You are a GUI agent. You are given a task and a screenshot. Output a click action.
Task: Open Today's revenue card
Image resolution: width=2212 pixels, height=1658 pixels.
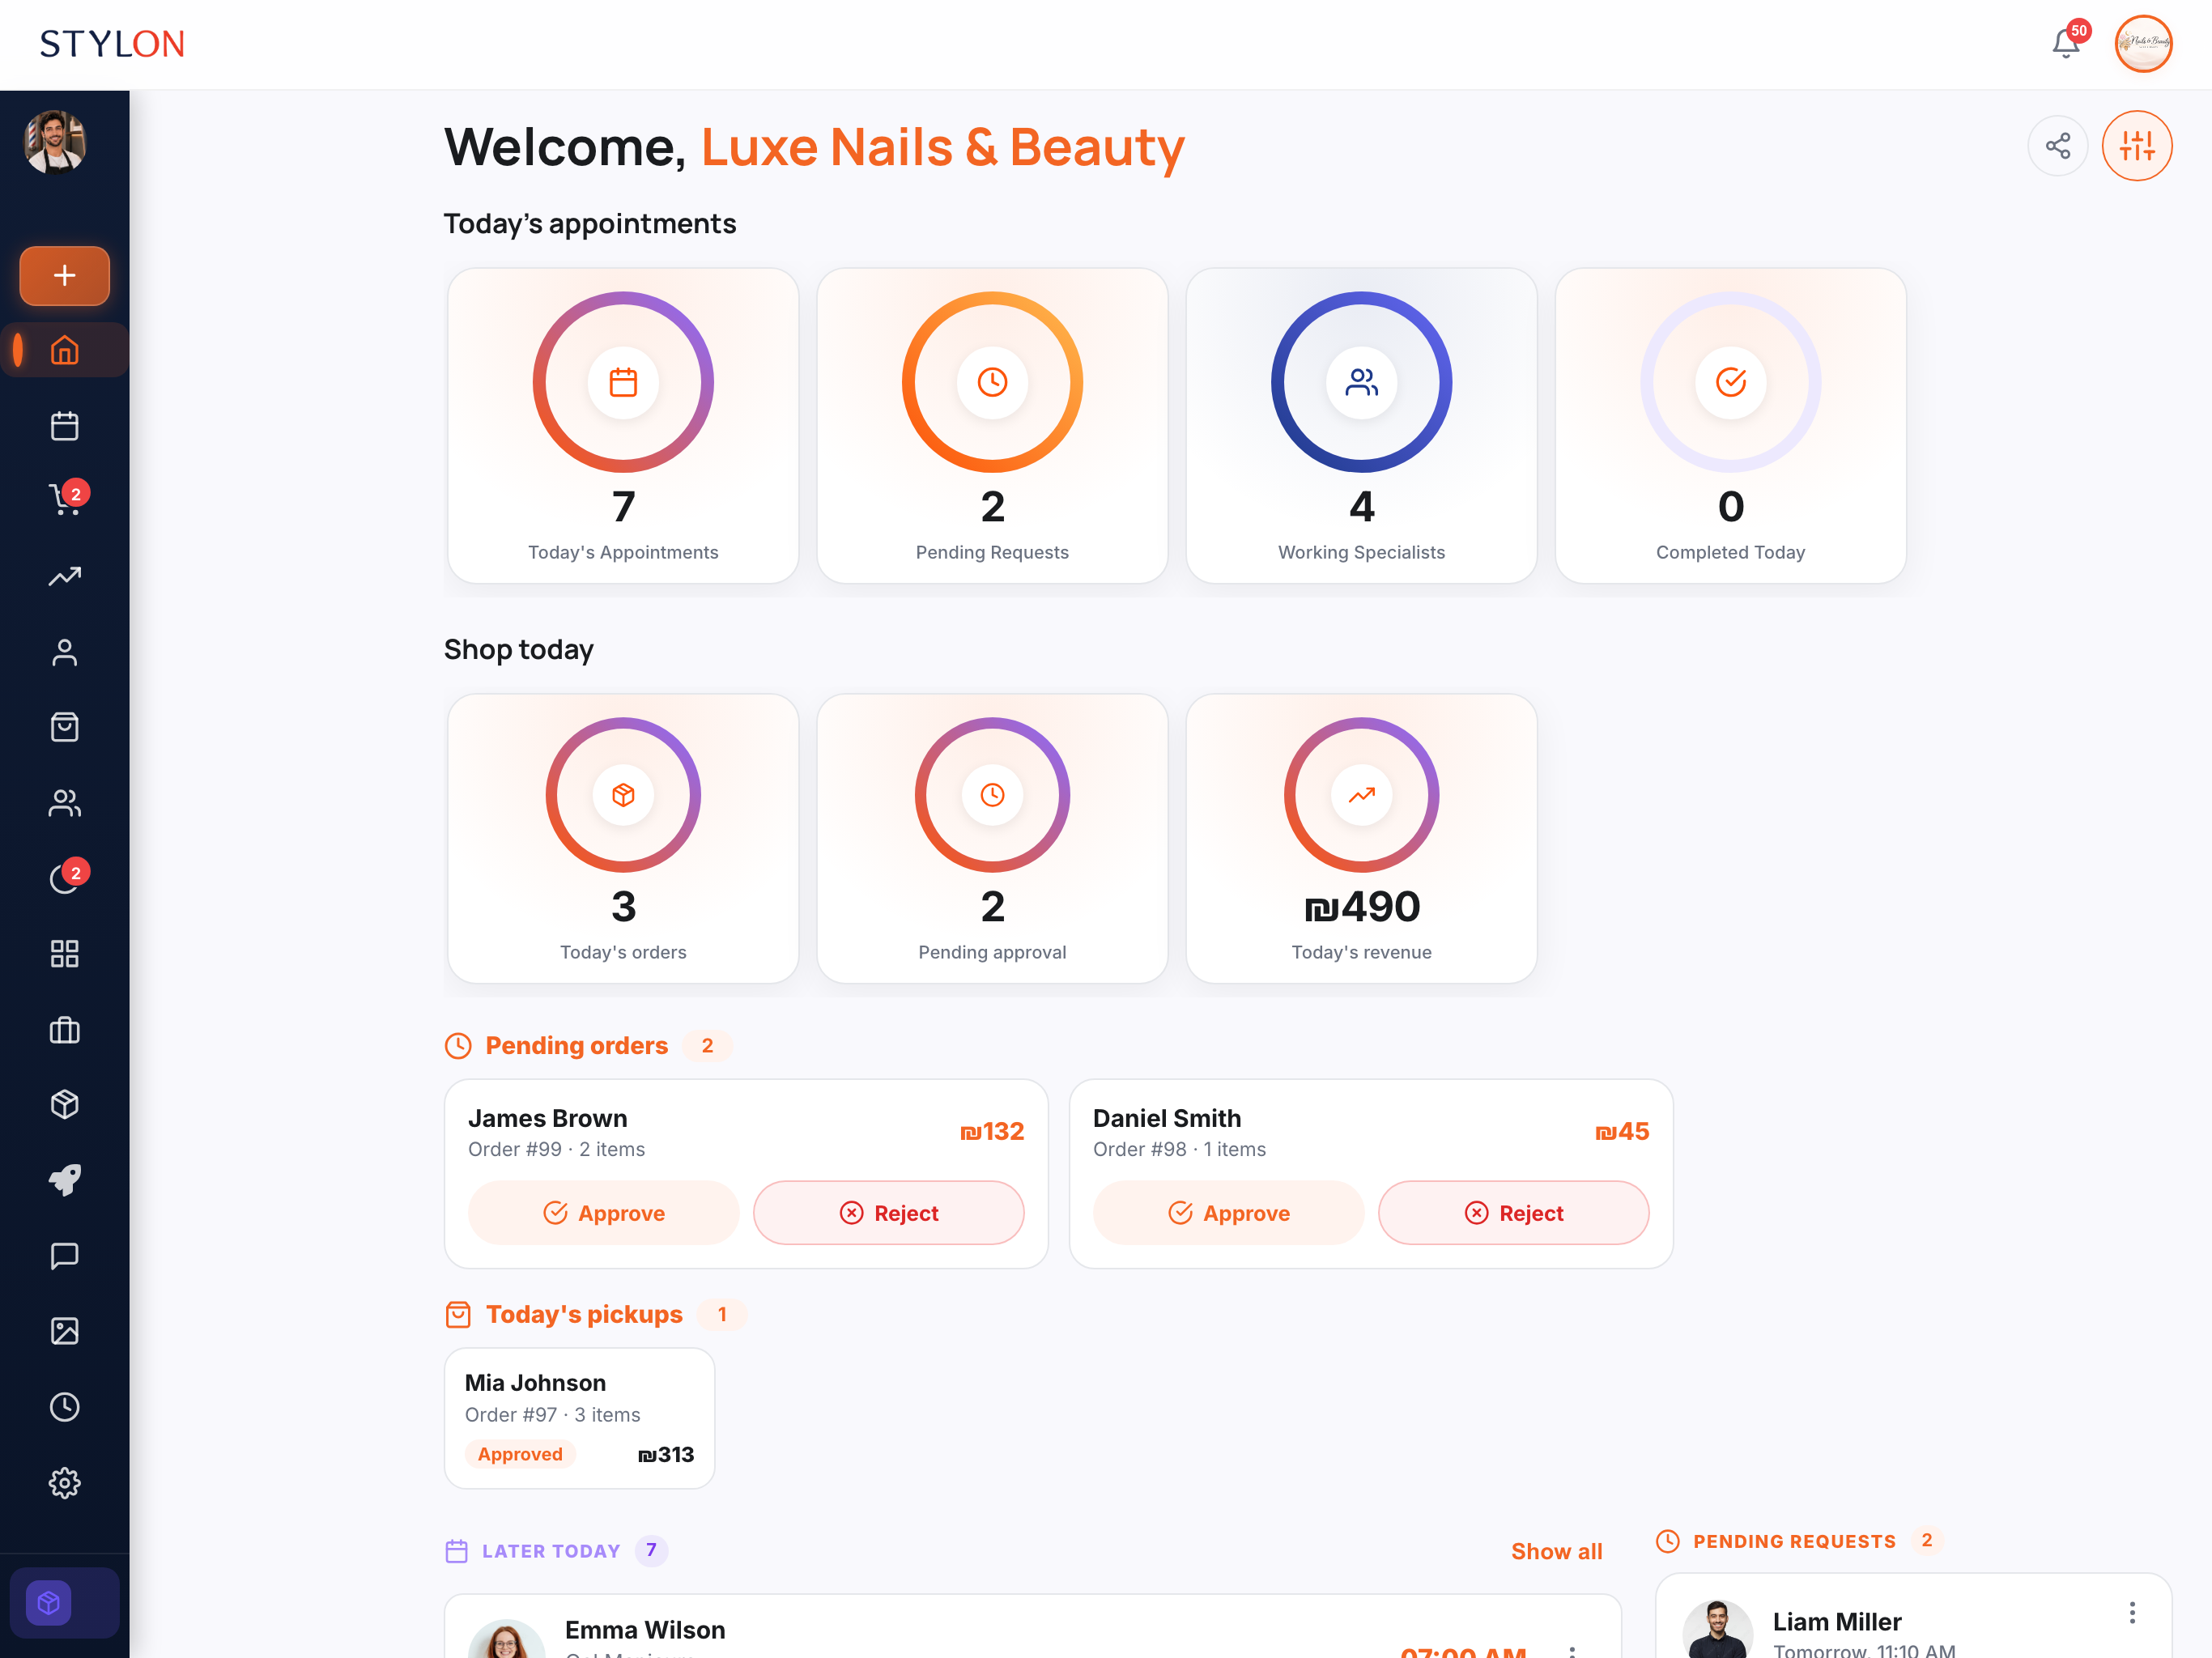1361,839
